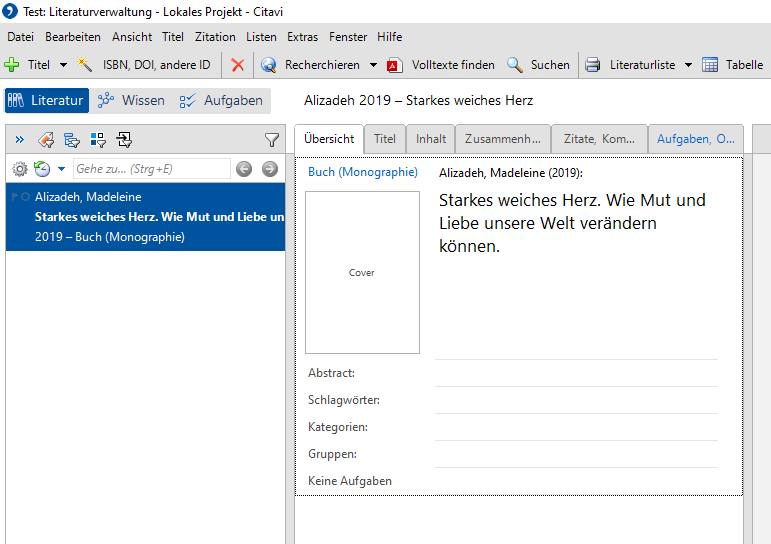Click the squares selection filter icon
771x544 pixels.
[98, 140]
